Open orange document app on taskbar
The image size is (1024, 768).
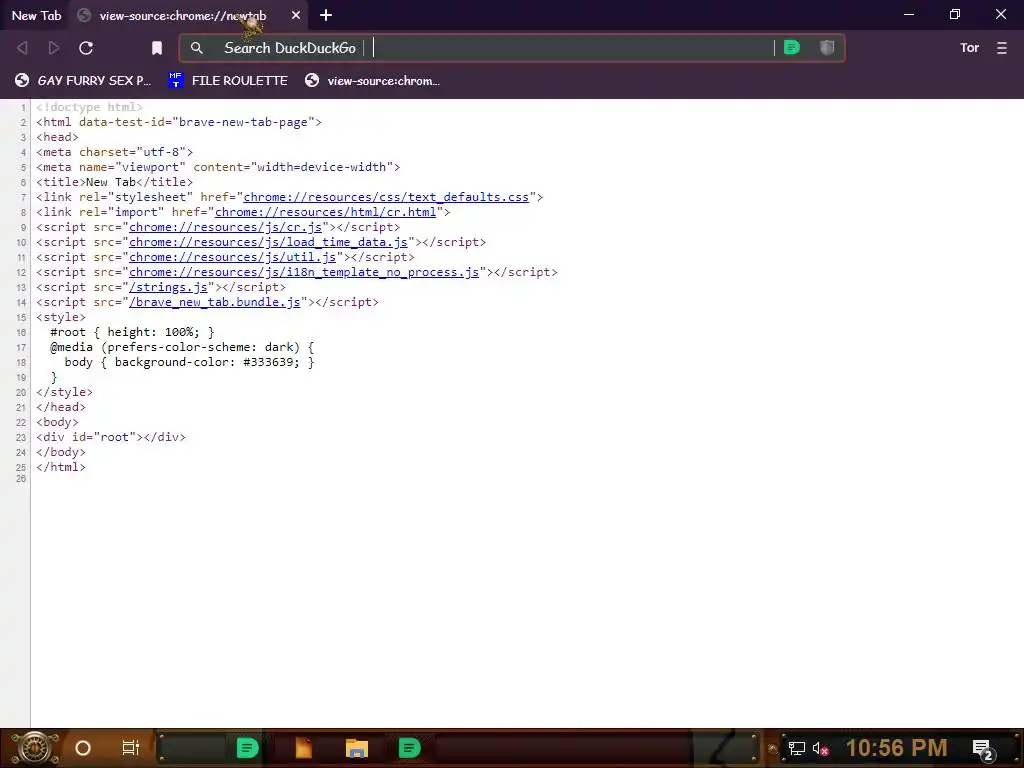point(304,748)
